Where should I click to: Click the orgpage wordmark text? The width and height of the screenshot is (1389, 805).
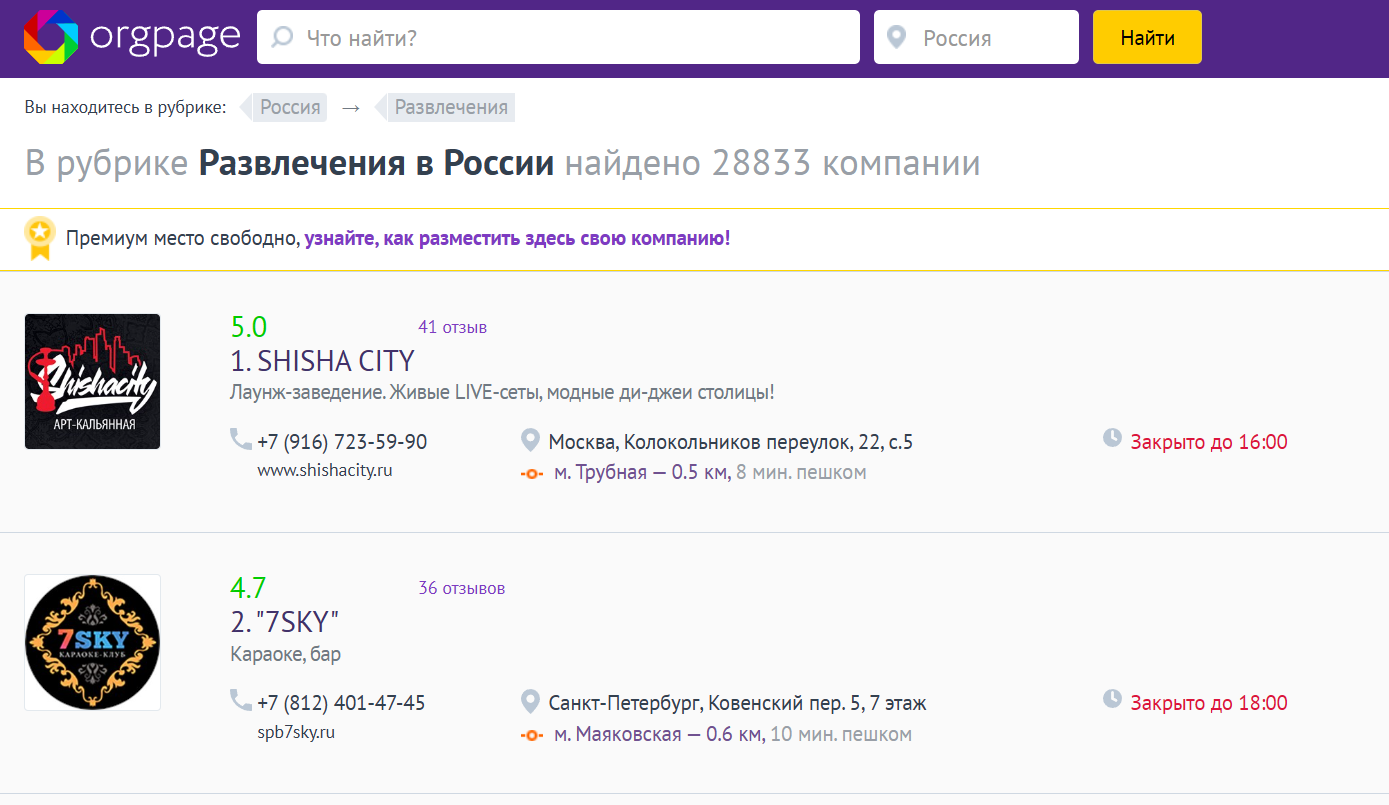[165, 37]
